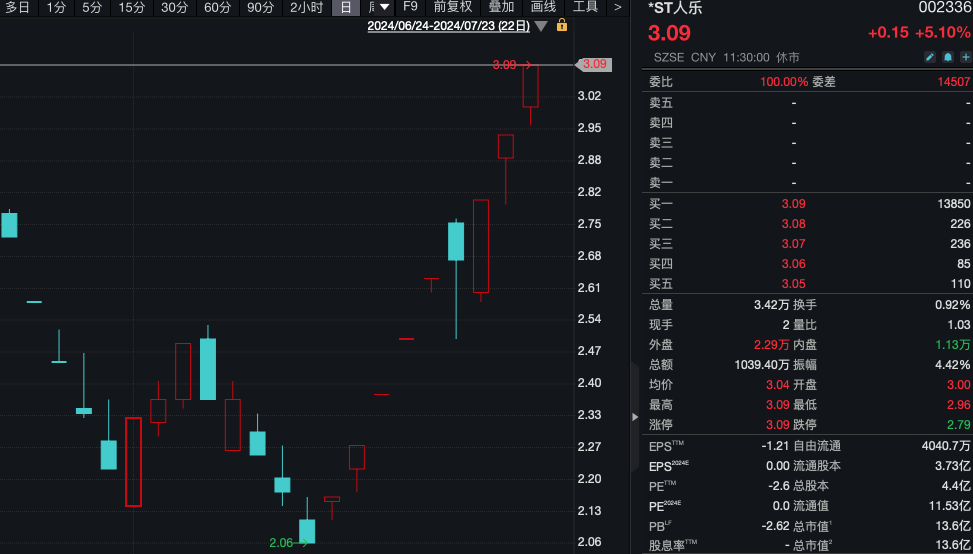Screen dimensions: 973x554
Task: Click the pencil edit icon
Action: click(930, 58)
